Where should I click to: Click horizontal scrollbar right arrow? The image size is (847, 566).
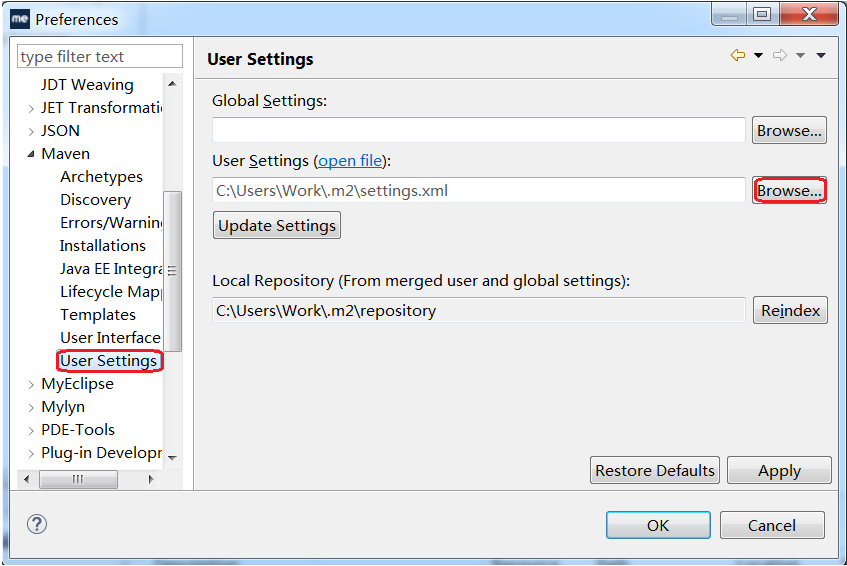click(151, 479)
